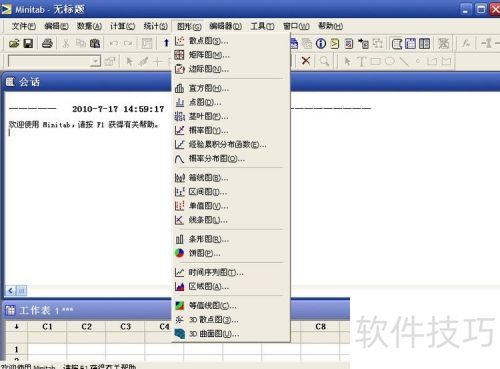
Task: Choose 概率分布图(O)... entry
Action: tap(231, 159)
